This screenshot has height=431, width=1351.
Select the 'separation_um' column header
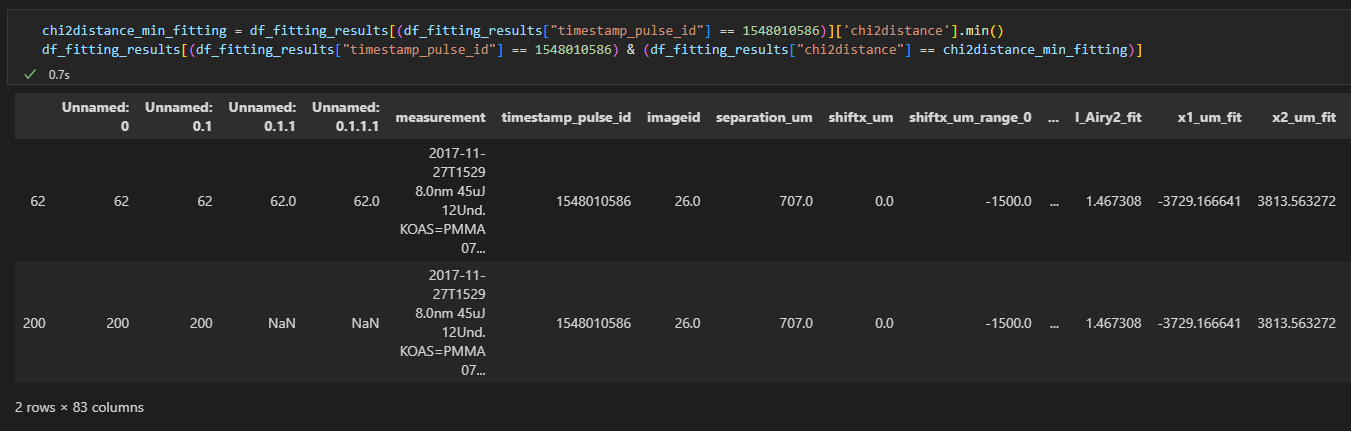coord(764,117)
